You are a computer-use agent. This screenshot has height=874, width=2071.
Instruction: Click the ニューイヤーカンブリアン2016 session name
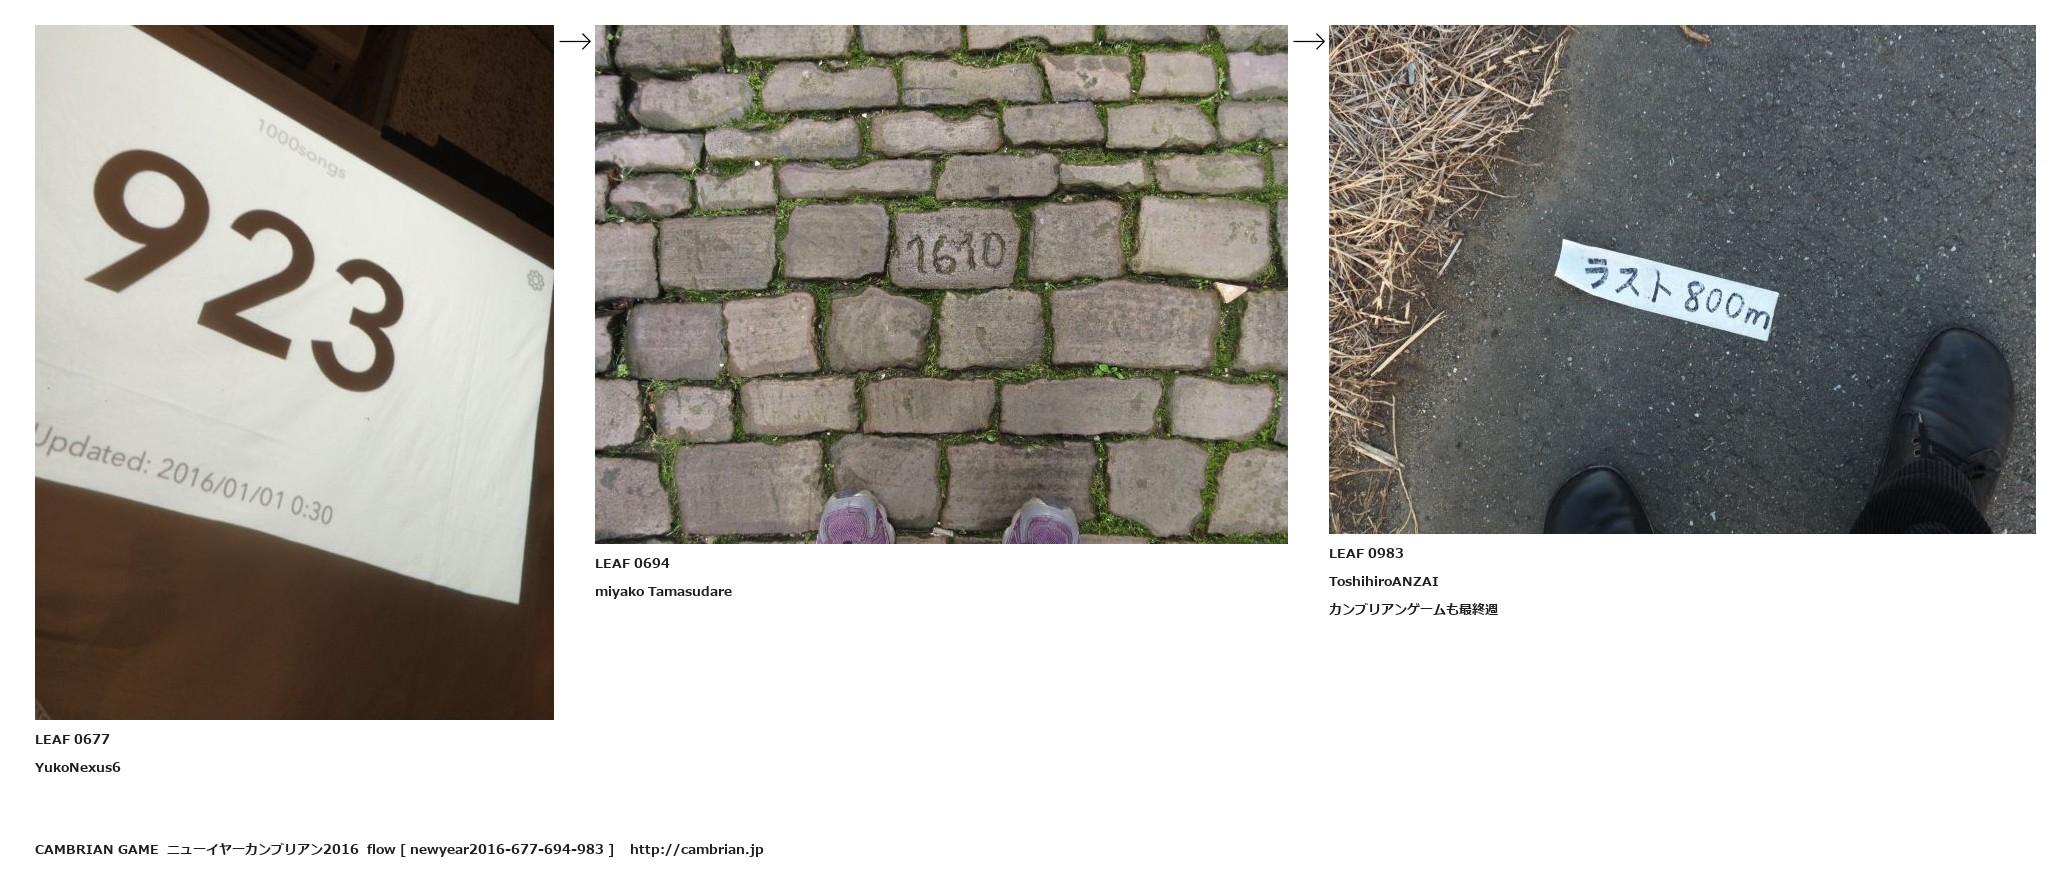[262, 849]
